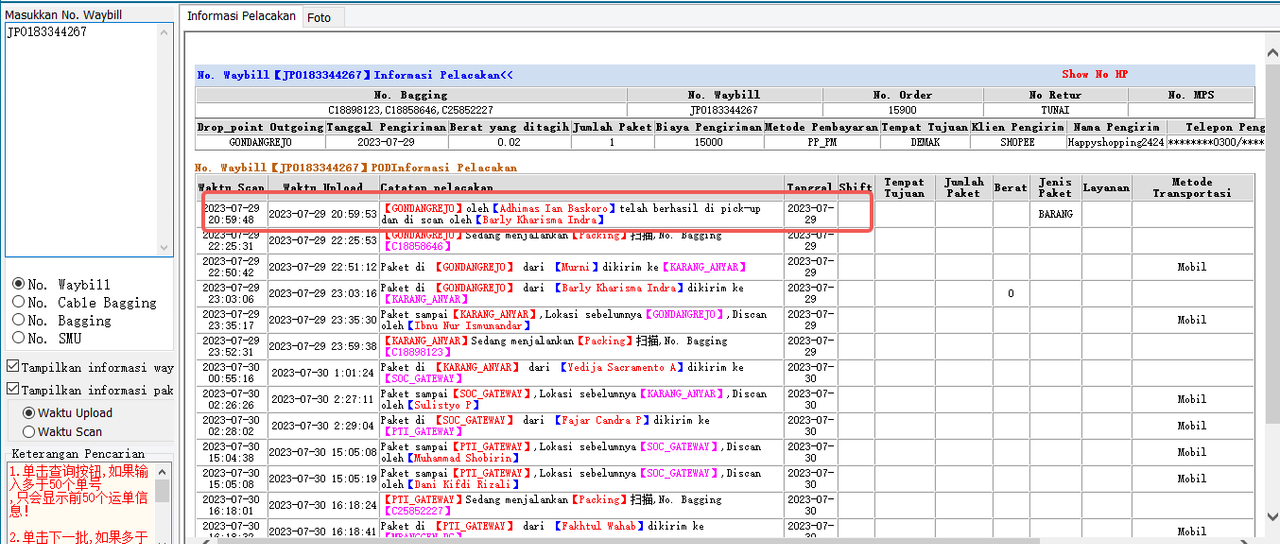Click the Keterangan Pencarian scrollbar thumb

click(x=162, y=491)
